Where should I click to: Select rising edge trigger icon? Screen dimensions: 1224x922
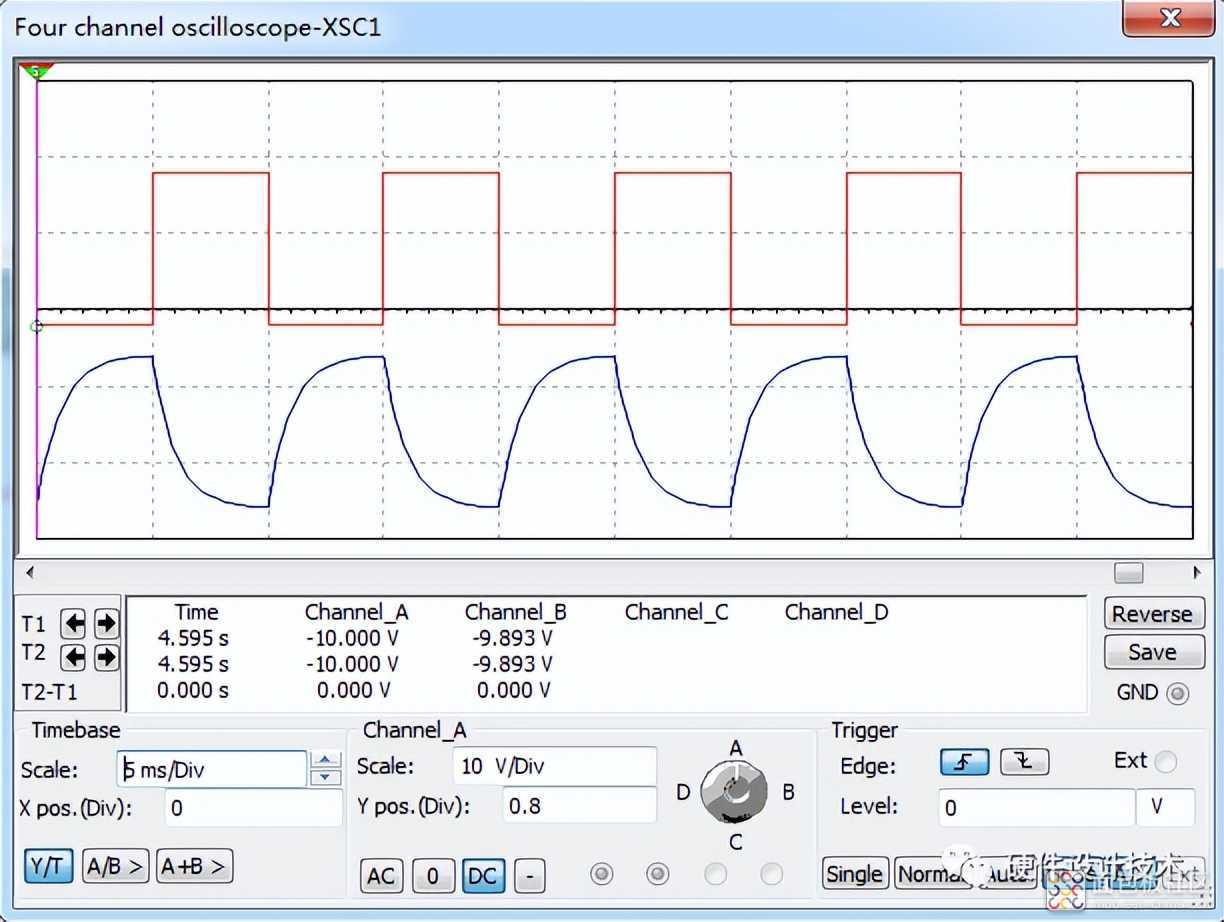click(964, 762)
